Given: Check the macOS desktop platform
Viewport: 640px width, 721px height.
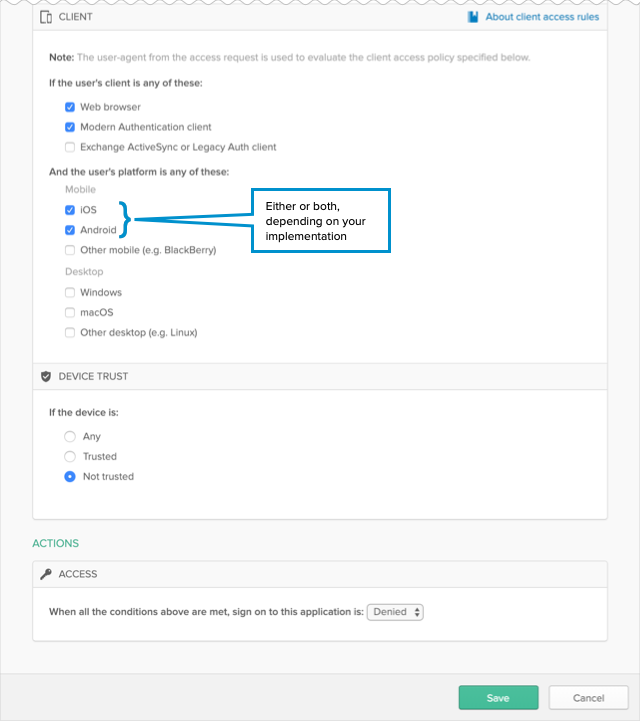Looking at the screenshot, I should click(x=70, y=313).
